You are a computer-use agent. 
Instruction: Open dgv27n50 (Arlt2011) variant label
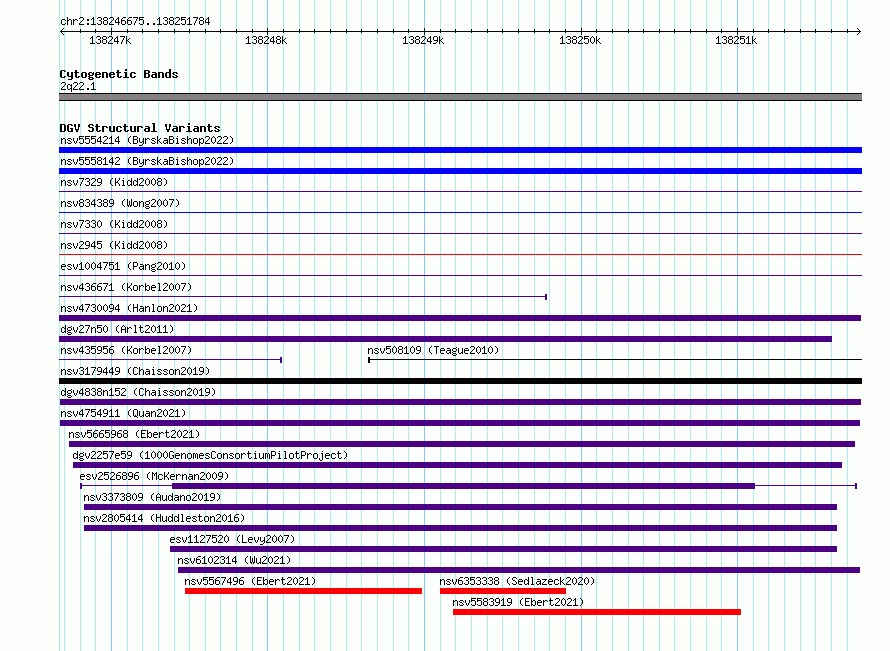click(x=117, y=329)
